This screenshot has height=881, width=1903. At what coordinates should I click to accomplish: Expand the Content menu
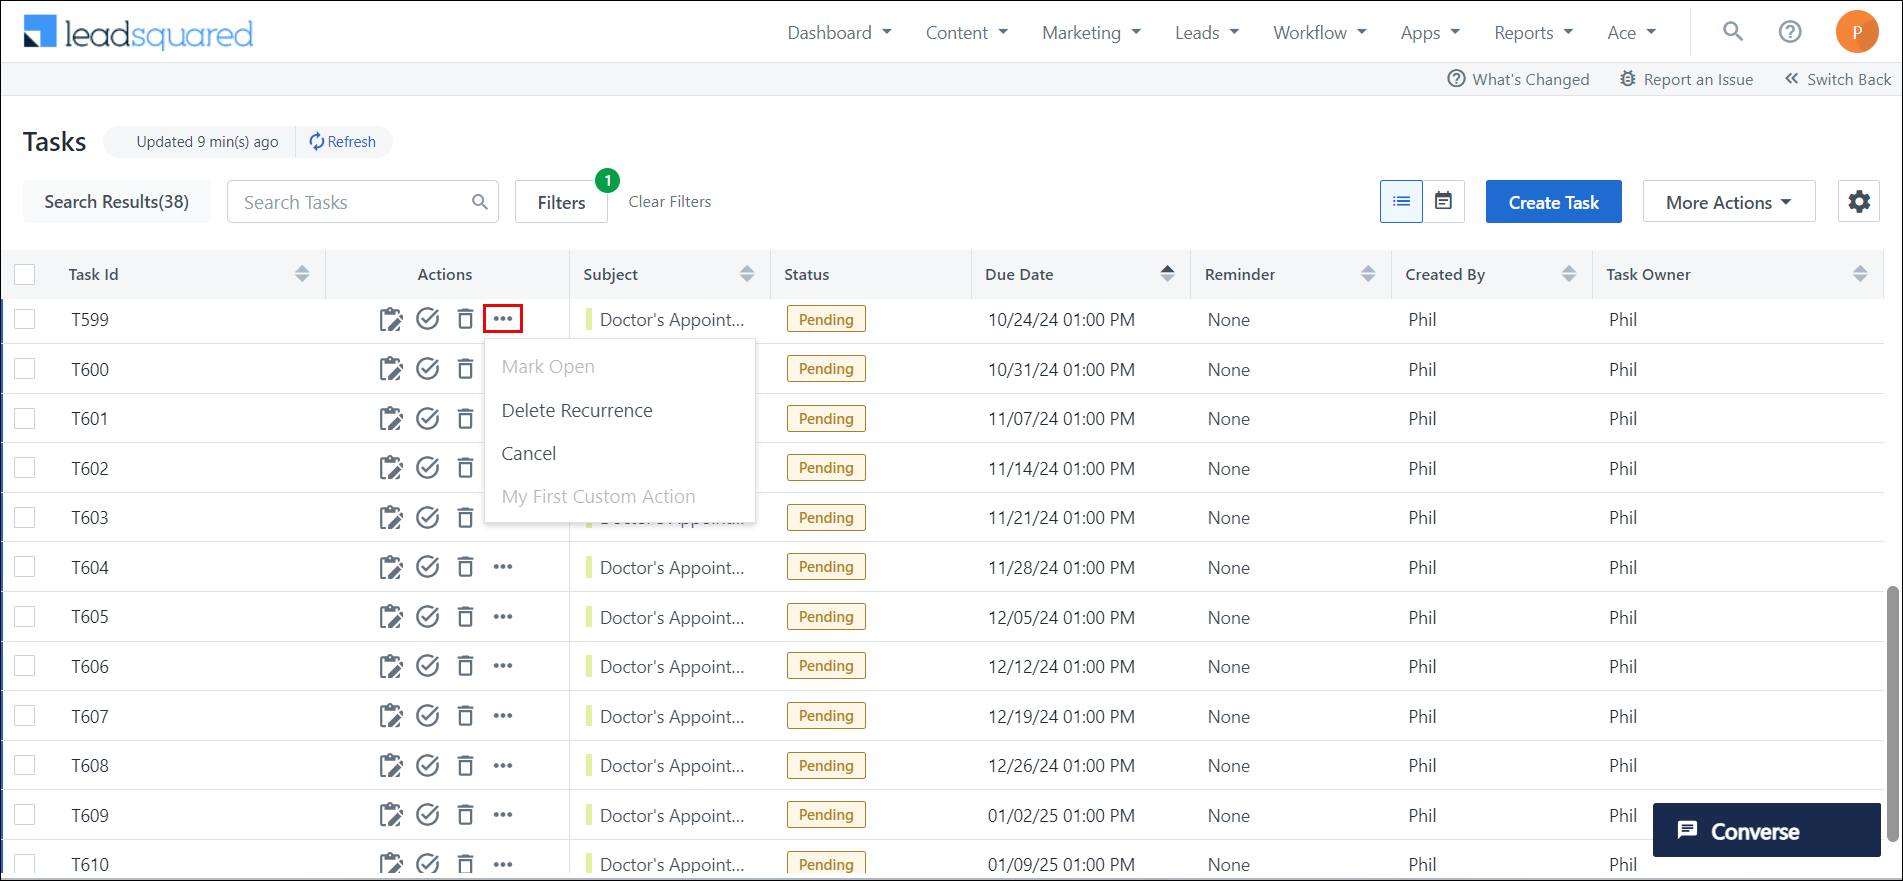click(966, 33)
